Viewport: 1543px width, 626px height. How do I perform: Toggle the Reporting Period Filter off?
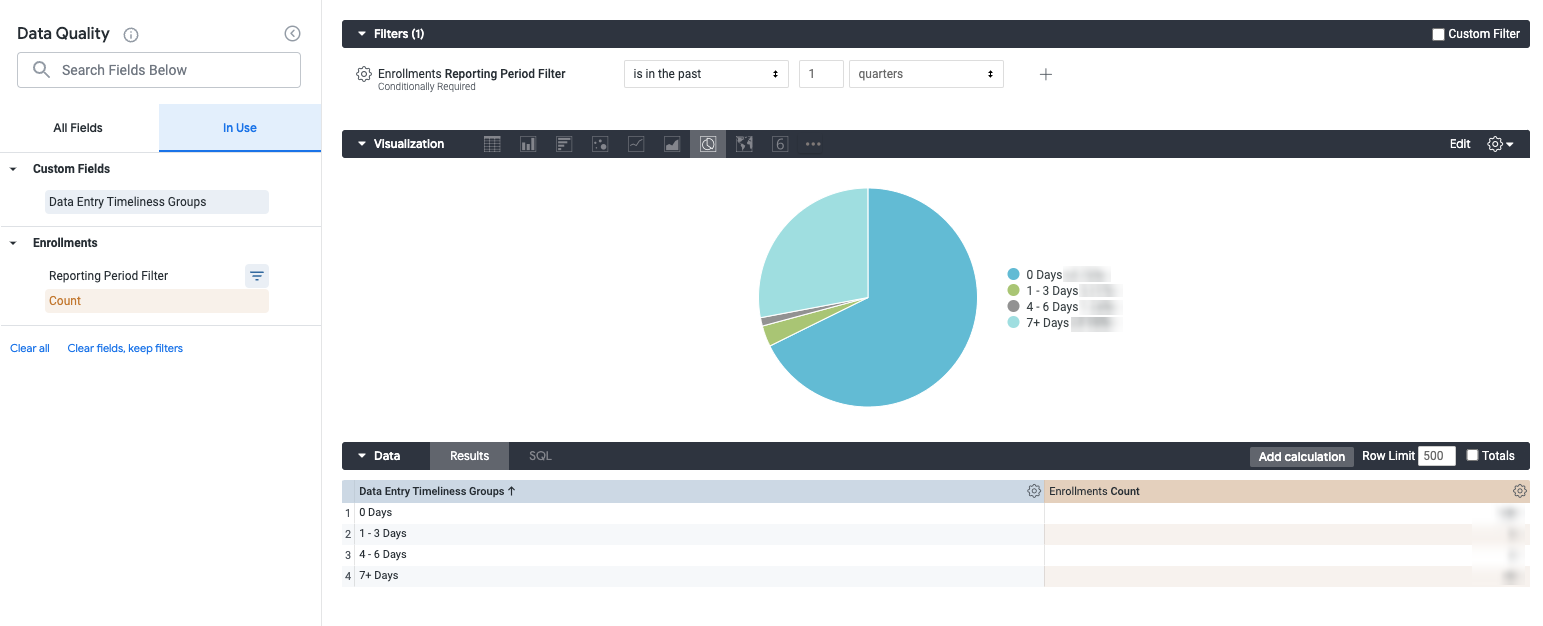(x=257, y=275)
